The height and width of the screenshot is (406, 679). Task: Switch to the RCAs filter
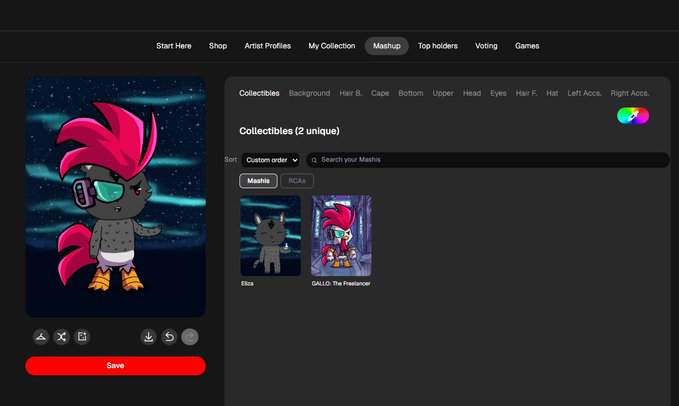coord(297,181)
